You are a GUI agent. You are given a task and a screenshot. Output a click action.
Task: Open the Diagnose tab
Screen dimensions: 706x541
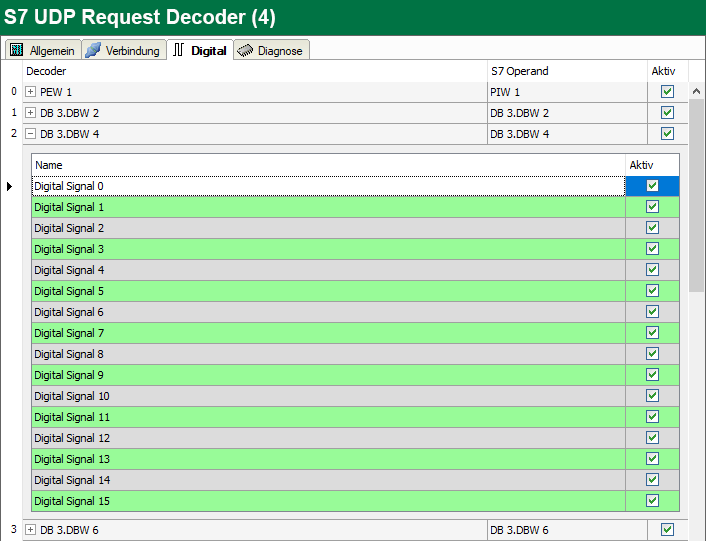pyautogui.click(x=272, y=50)
